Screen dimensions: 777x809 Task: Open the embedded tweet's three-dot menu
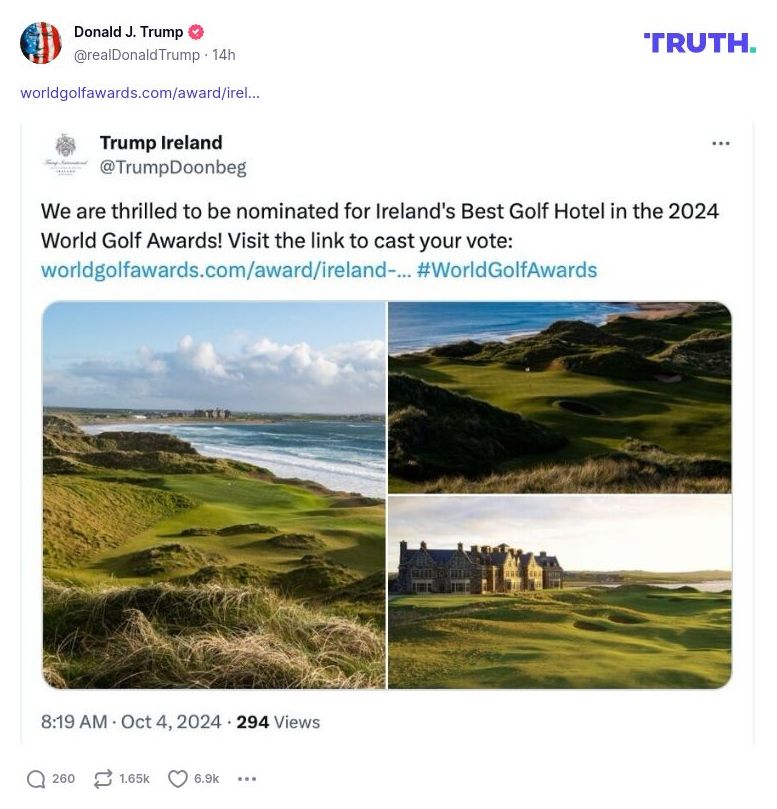[x=721, y=144]
